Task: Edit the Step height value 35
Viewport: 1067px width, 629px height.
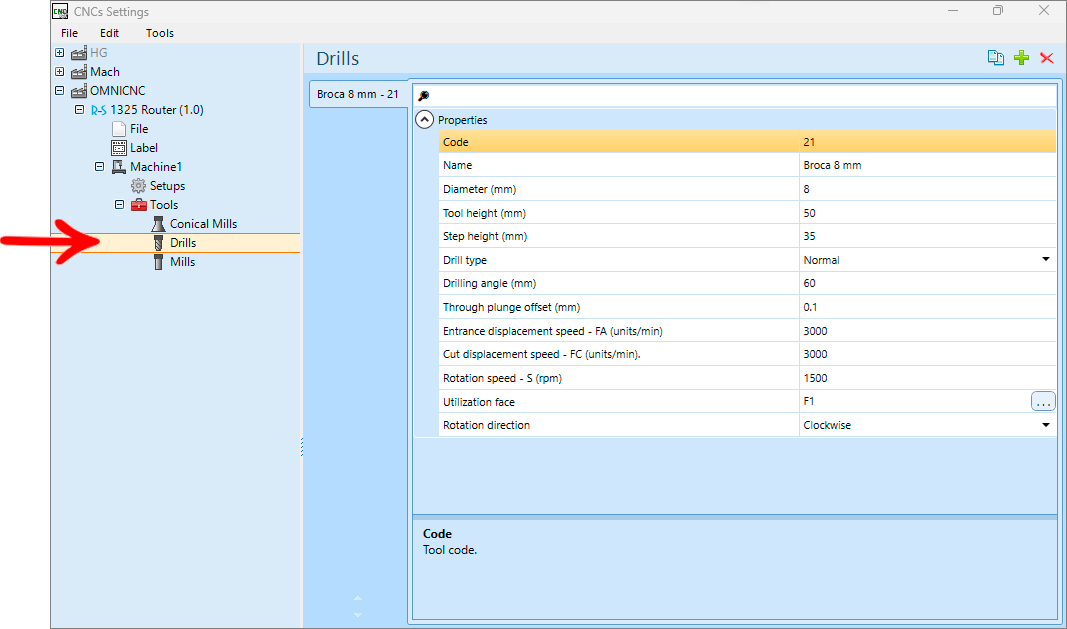Action: tap(928, 236)
